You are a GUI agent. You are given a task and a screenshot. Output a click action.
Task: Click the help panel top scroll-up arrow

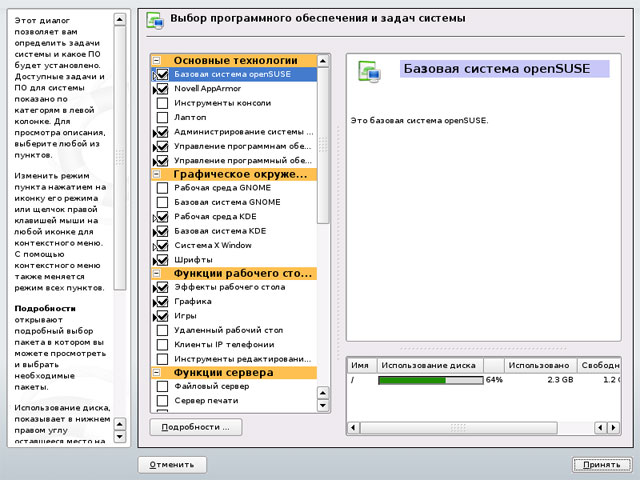(120, 19)
